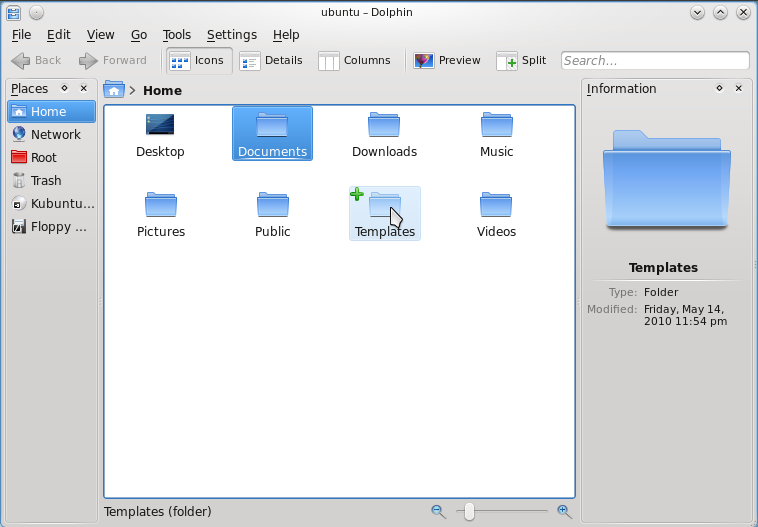Open the Settings menu
758x527 pixels.
point(231,35)
